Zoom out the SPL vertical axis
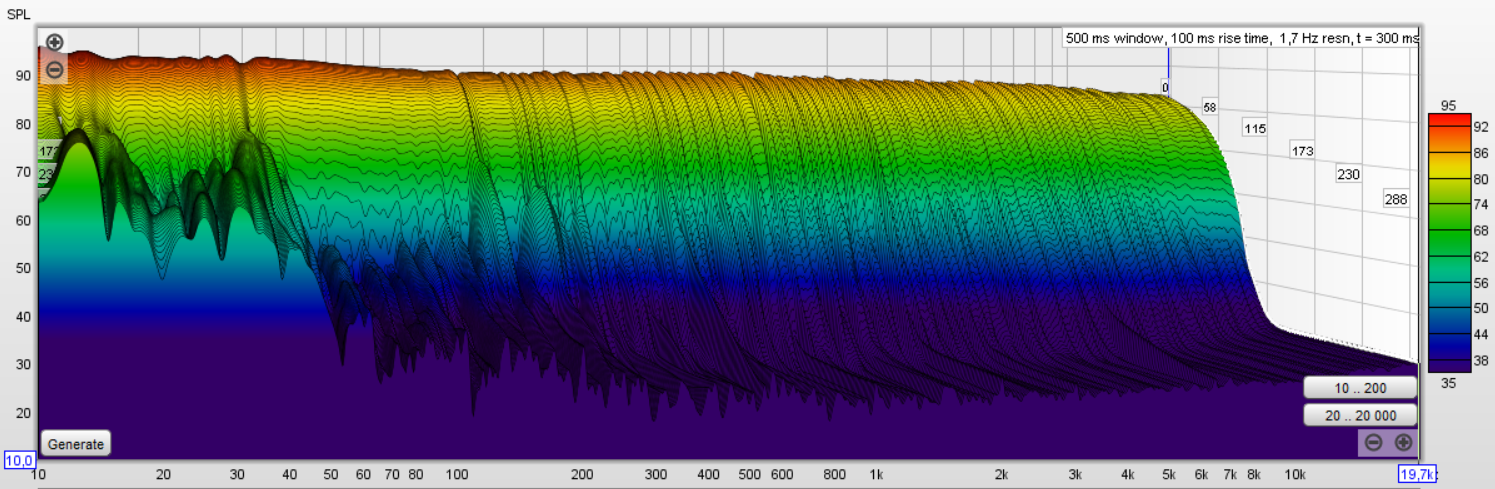Screen dimensions: 1495x489 coord(54,69)
